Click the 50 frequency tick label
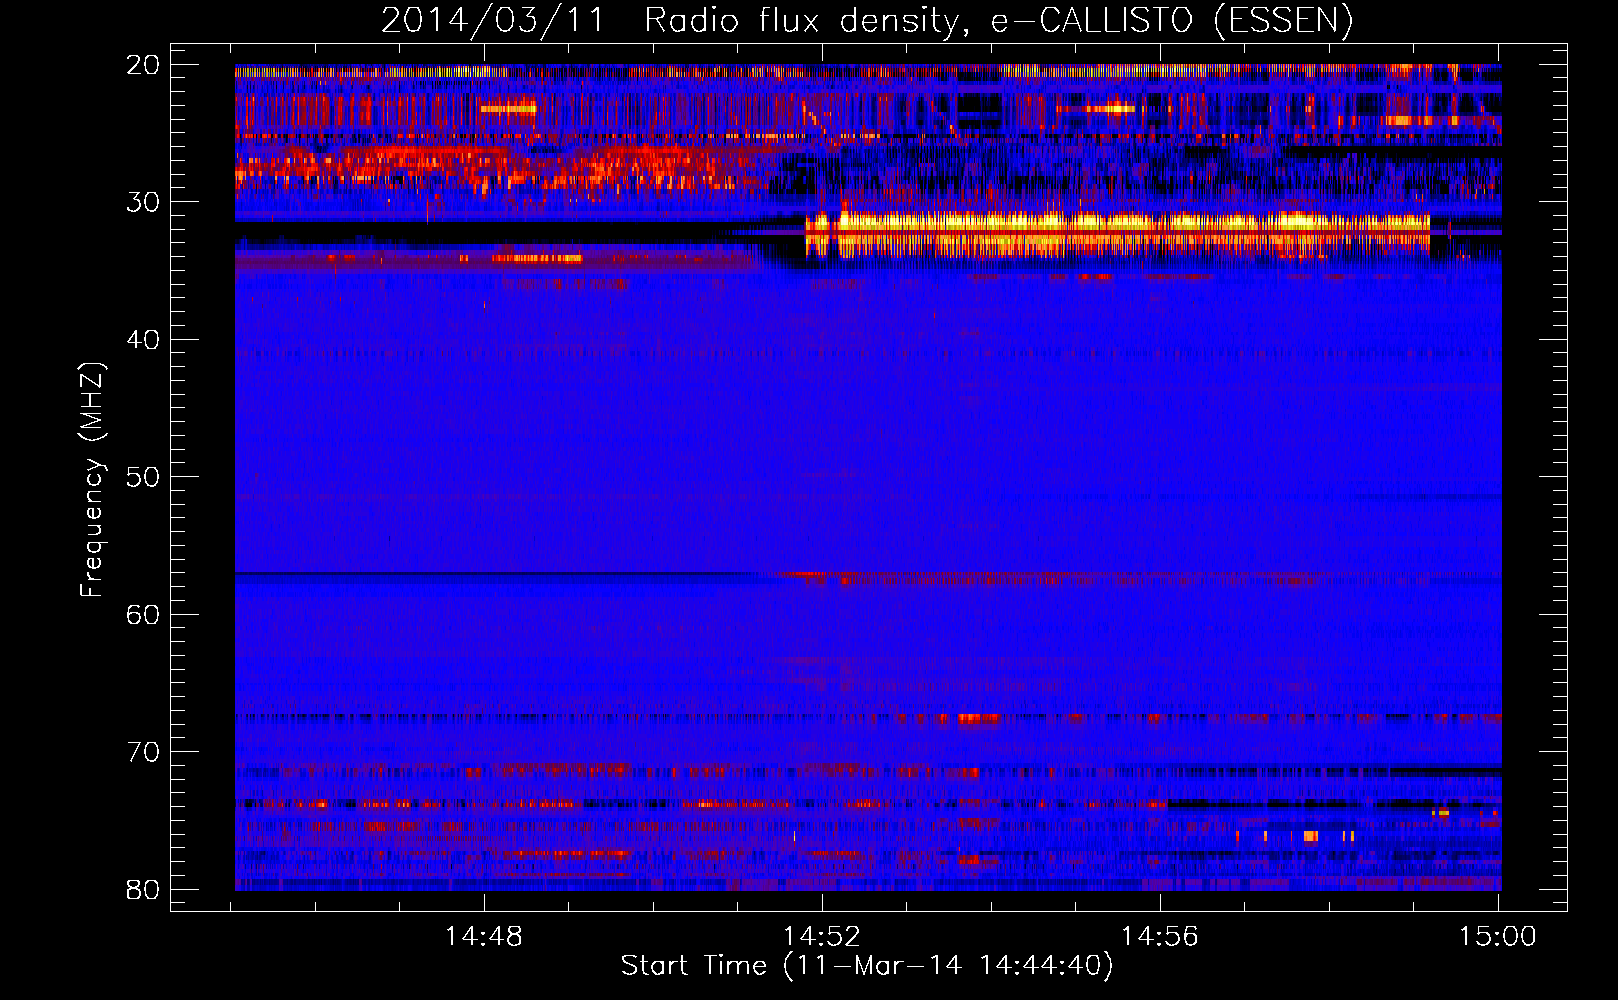1618x1000 pixels. click(x=143, y=477)
